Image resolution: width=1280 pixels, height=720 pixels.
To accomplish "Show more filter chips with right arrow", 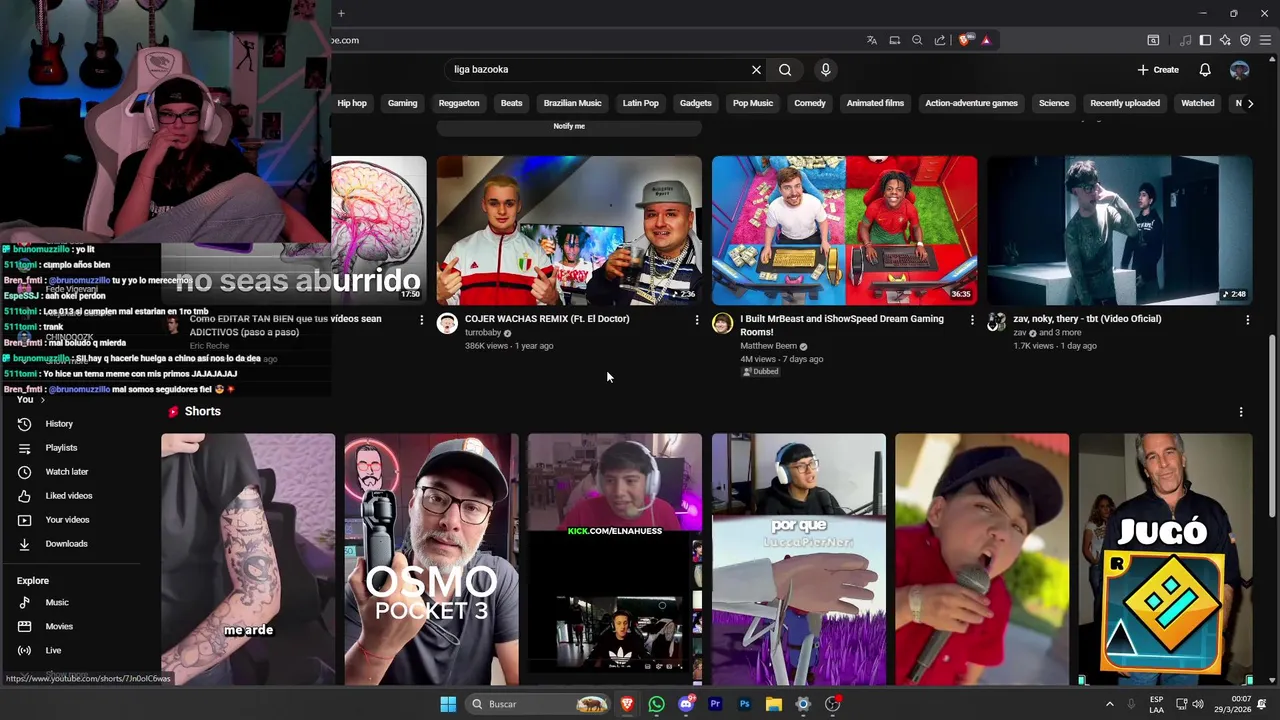I will click(1250, 103).
